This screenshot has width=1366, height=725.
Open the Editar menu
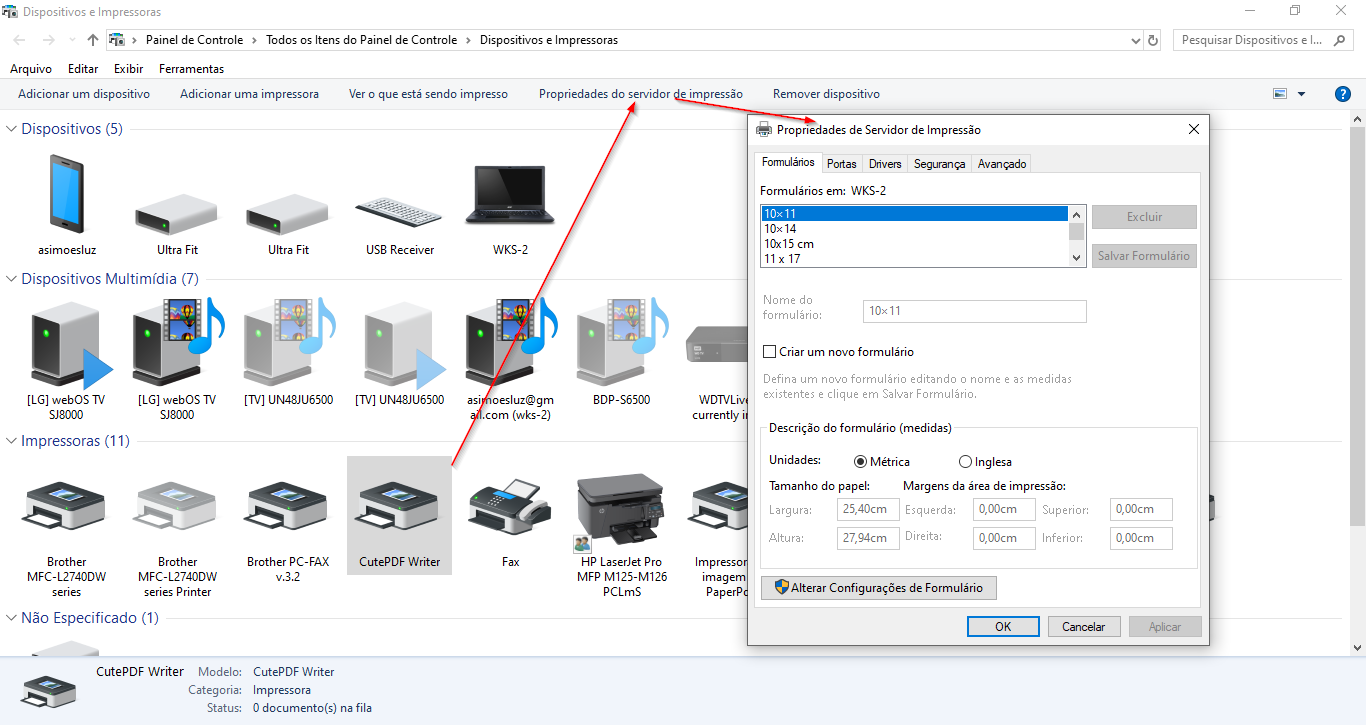pos(83,69)
